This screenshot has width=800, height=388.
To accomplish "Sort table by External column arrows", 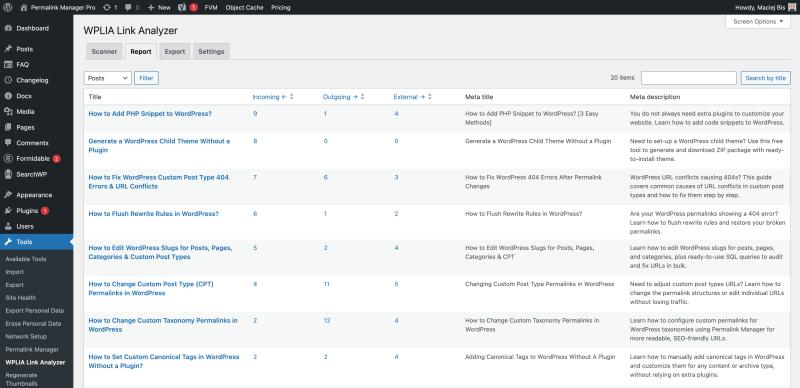I will click(x=430, y=97).
